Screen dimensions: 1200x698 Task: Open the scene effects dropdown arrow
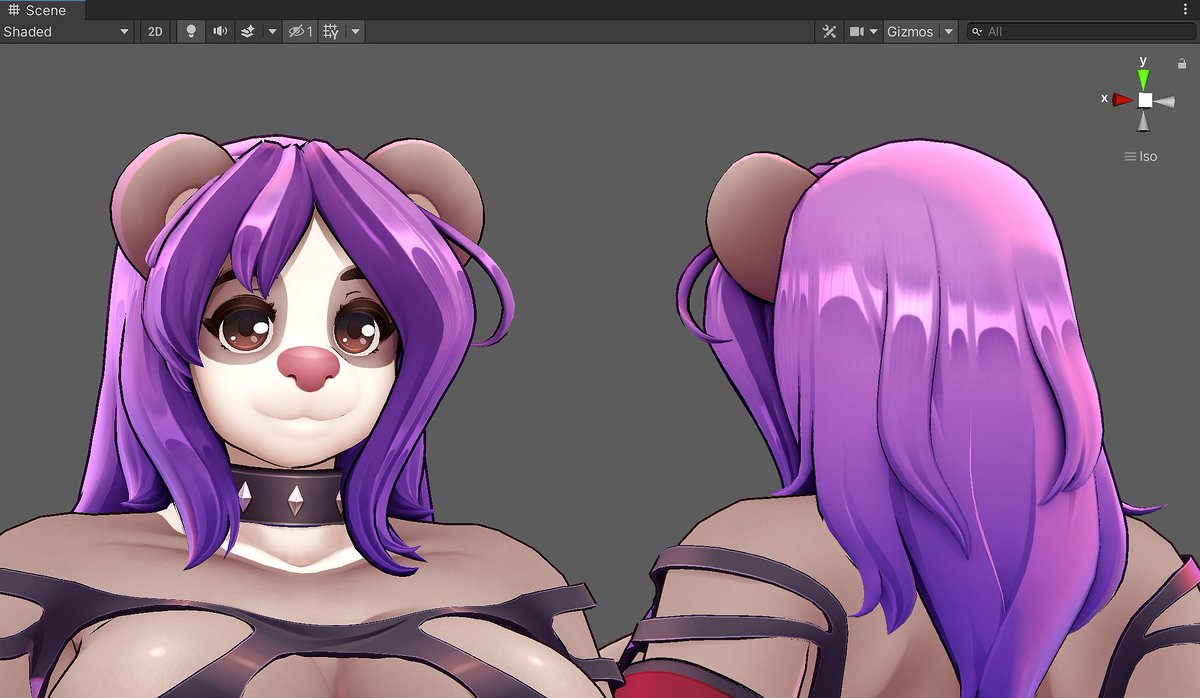[272, 32]
